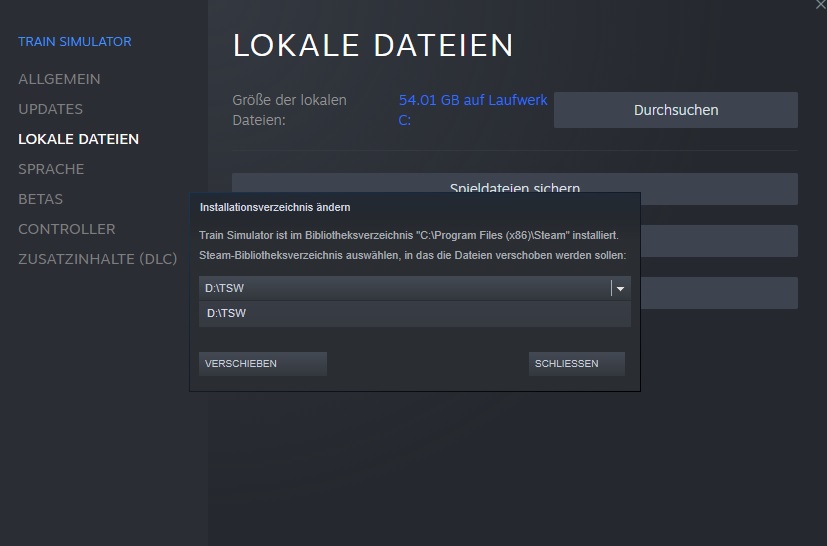
Task: Open the SPRACHE section
Action: pos(51,169)
